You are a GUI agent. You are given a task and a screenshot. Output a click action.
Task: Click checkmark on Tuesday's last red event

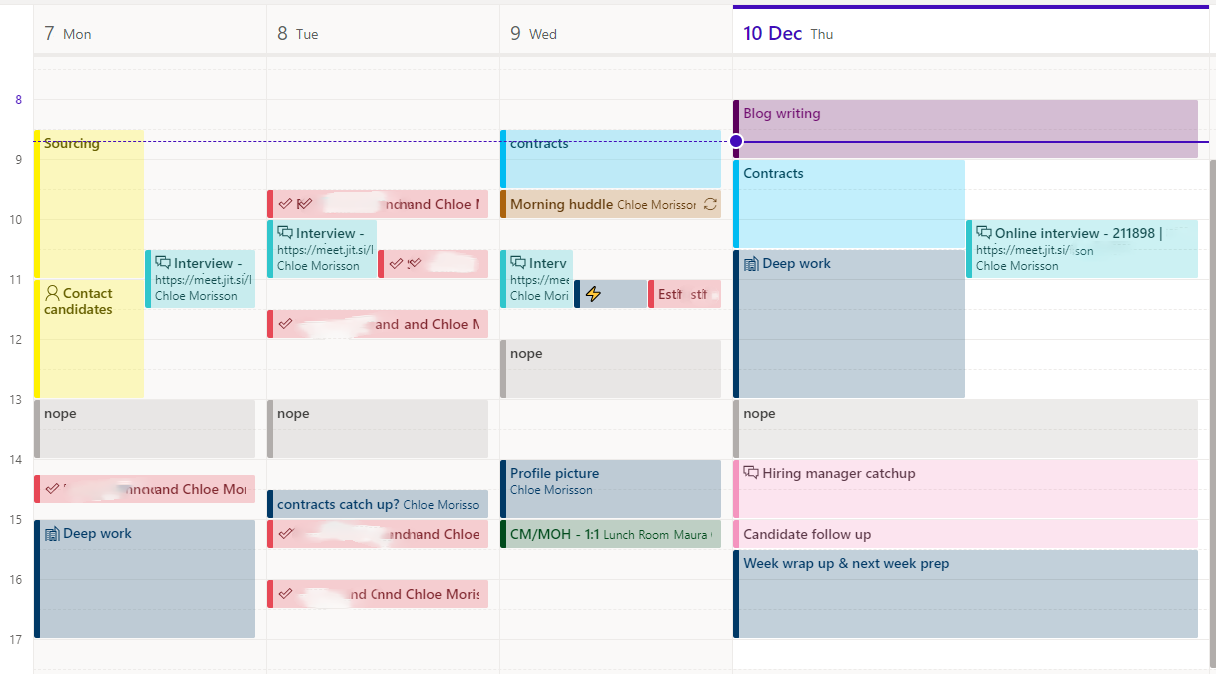pos(285,593)
